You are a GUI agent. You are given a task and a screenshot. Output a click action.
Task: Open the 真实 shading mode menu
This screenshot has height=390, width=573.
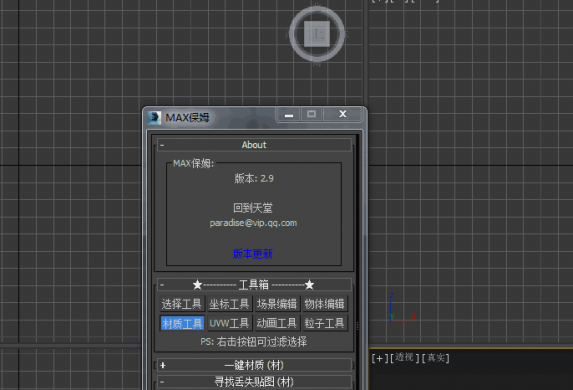coord(436,358)
